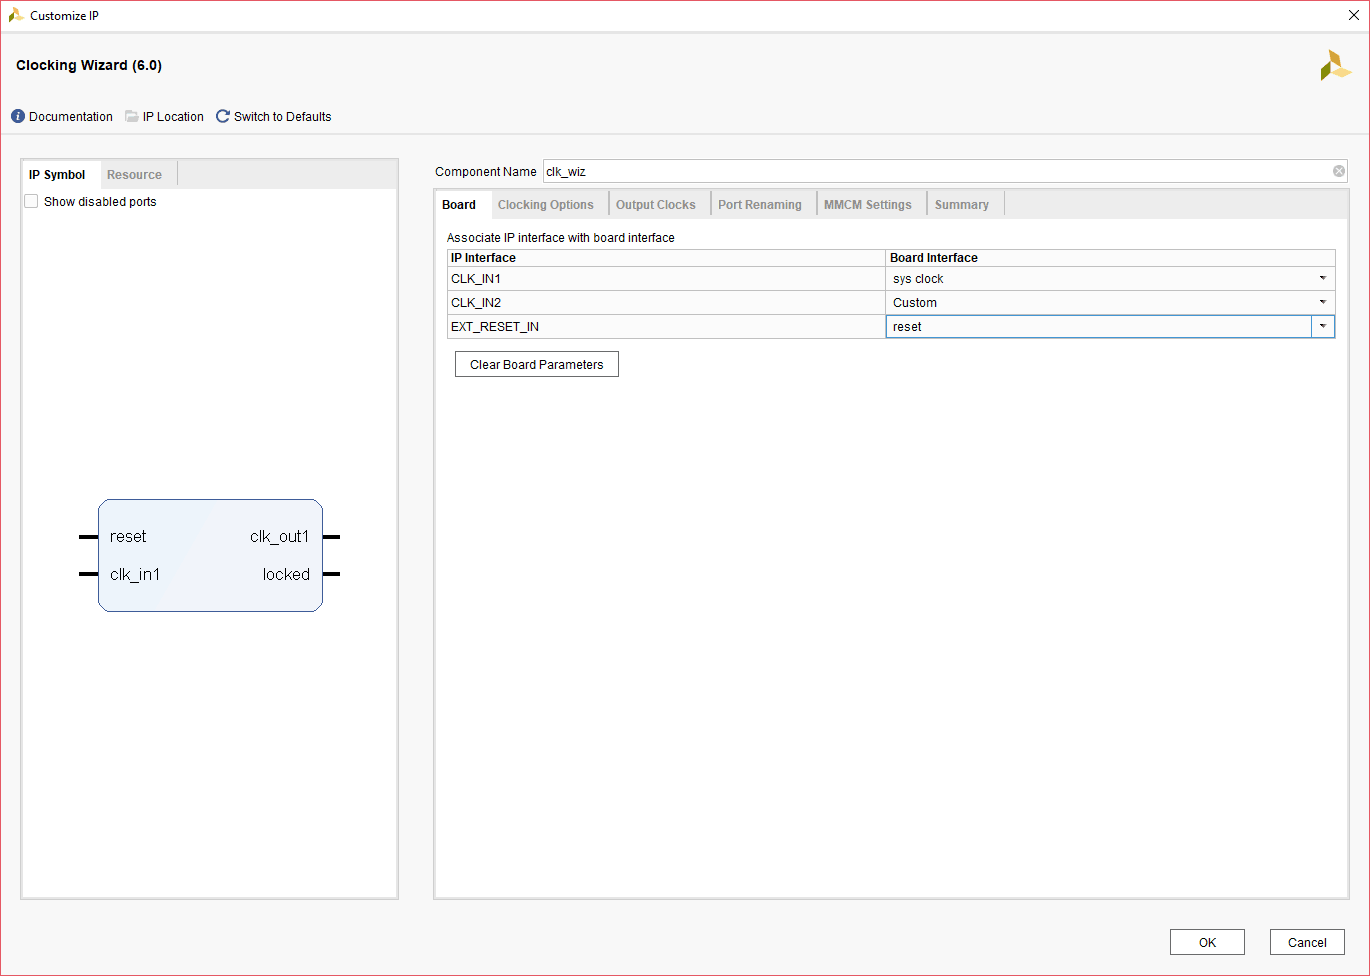Confirm with the OK button

point(1207,943)
